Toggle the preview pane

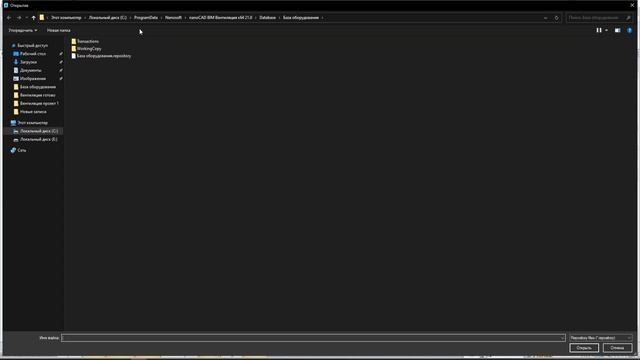[x=618, y=30]
